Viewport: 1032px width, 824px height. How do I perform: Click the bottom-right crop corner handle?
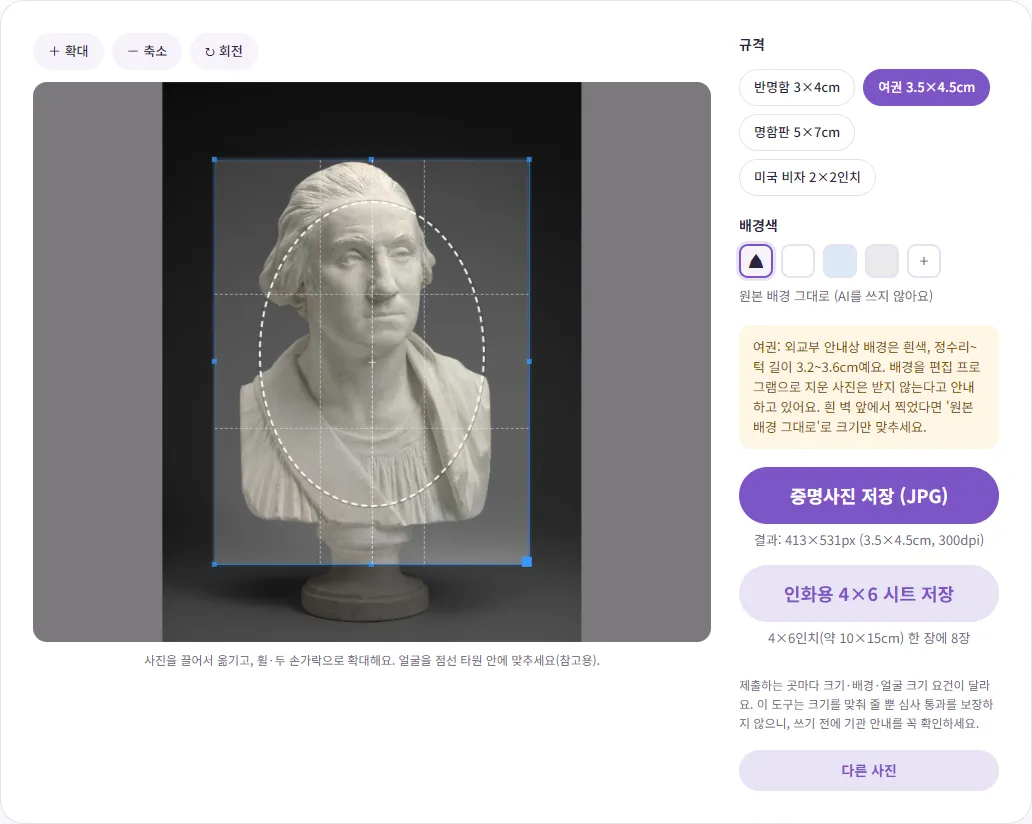pos(527,561)
